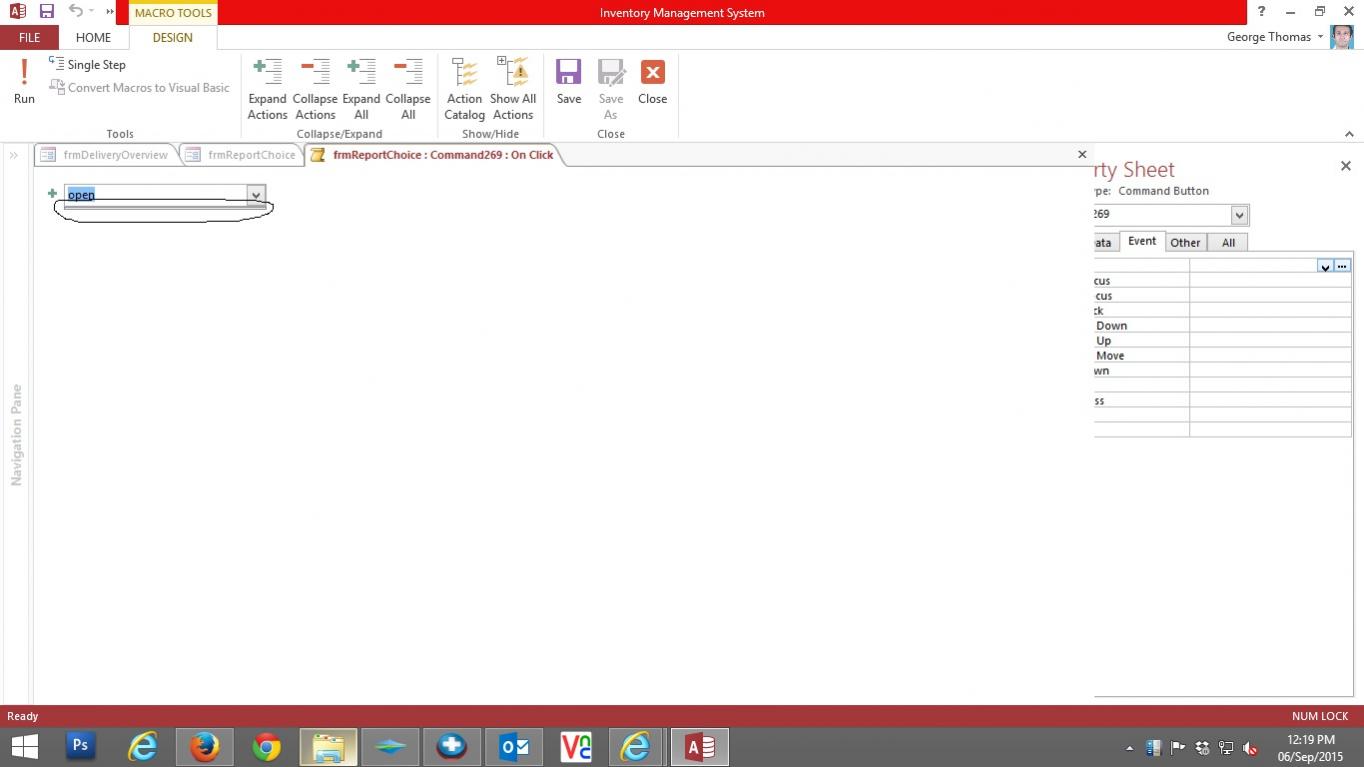Viewport: 1364px width, 767px height.
Task: Save the macro with the Save icon
Action: (x=569, y=81)
